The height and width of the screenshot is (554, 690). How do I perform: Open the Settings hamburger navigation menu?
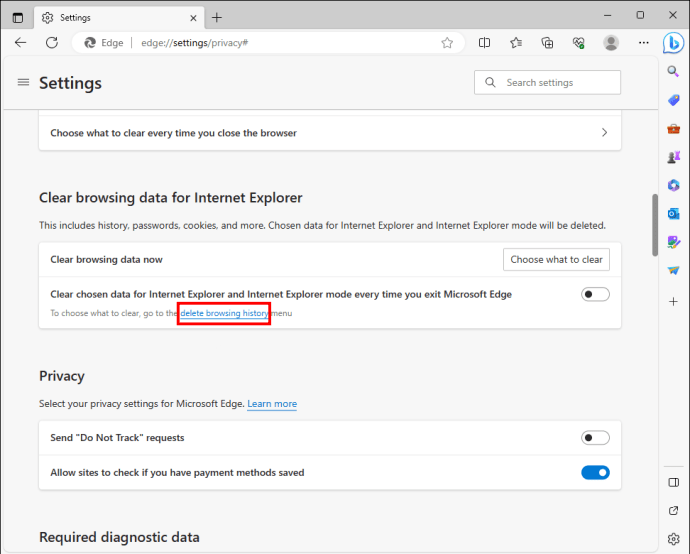[x=23, y=82]
